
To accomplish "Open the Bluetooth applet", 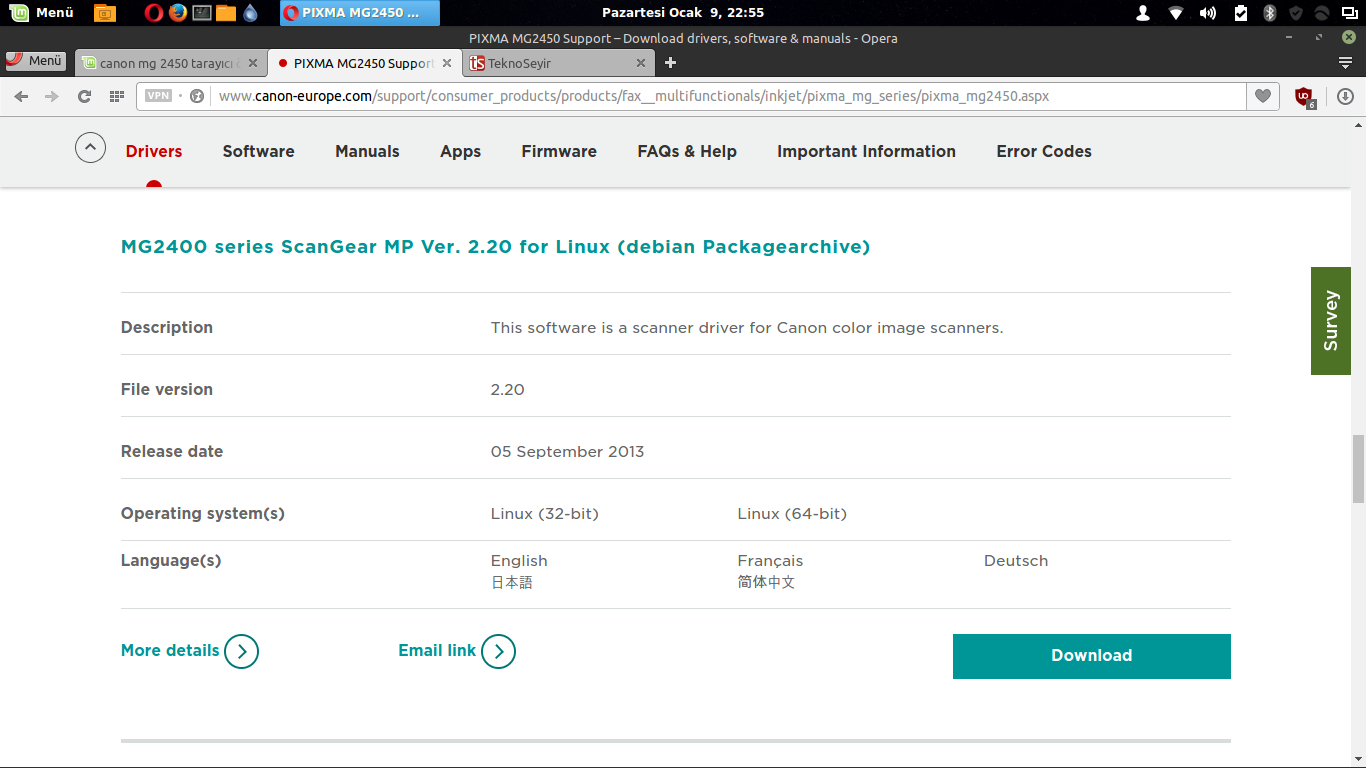I will pyautogui.click(x=1270, y=13).
